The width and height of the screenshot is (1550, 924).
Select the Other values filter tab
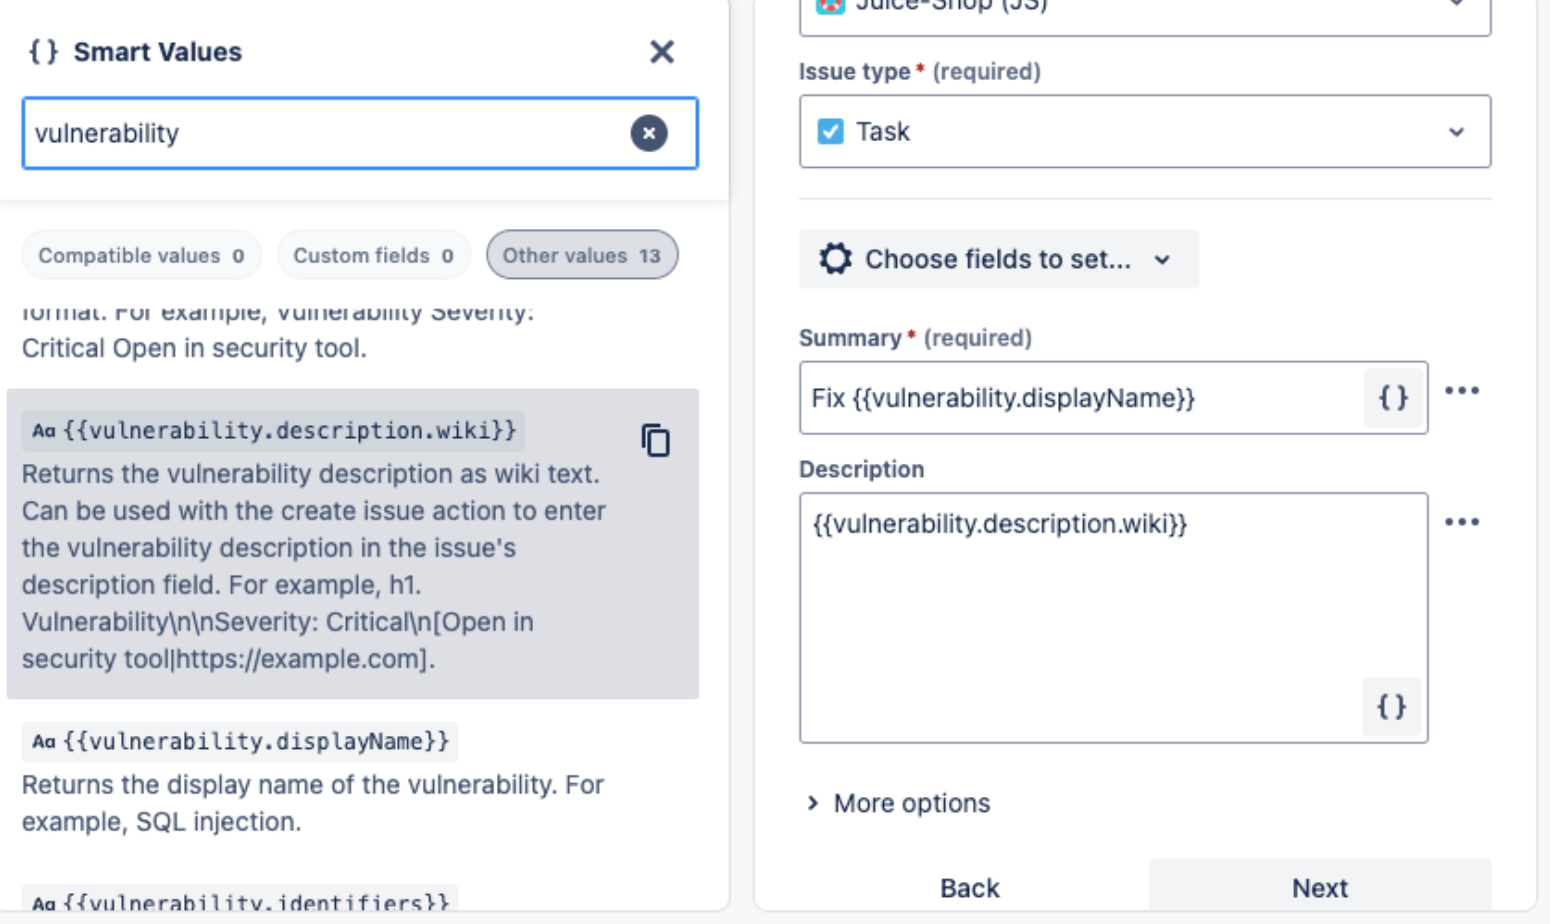(581, 256)
